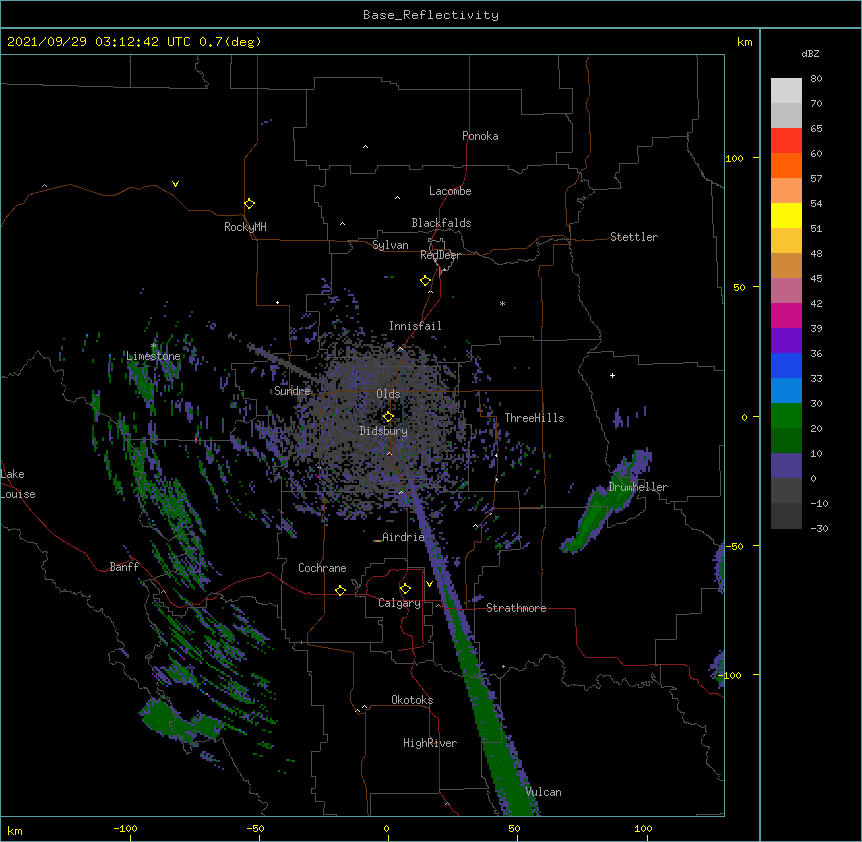This screenshot has height=842, width=862.
Task: Click the Sylvan label on the map
Action: [390, 245]
